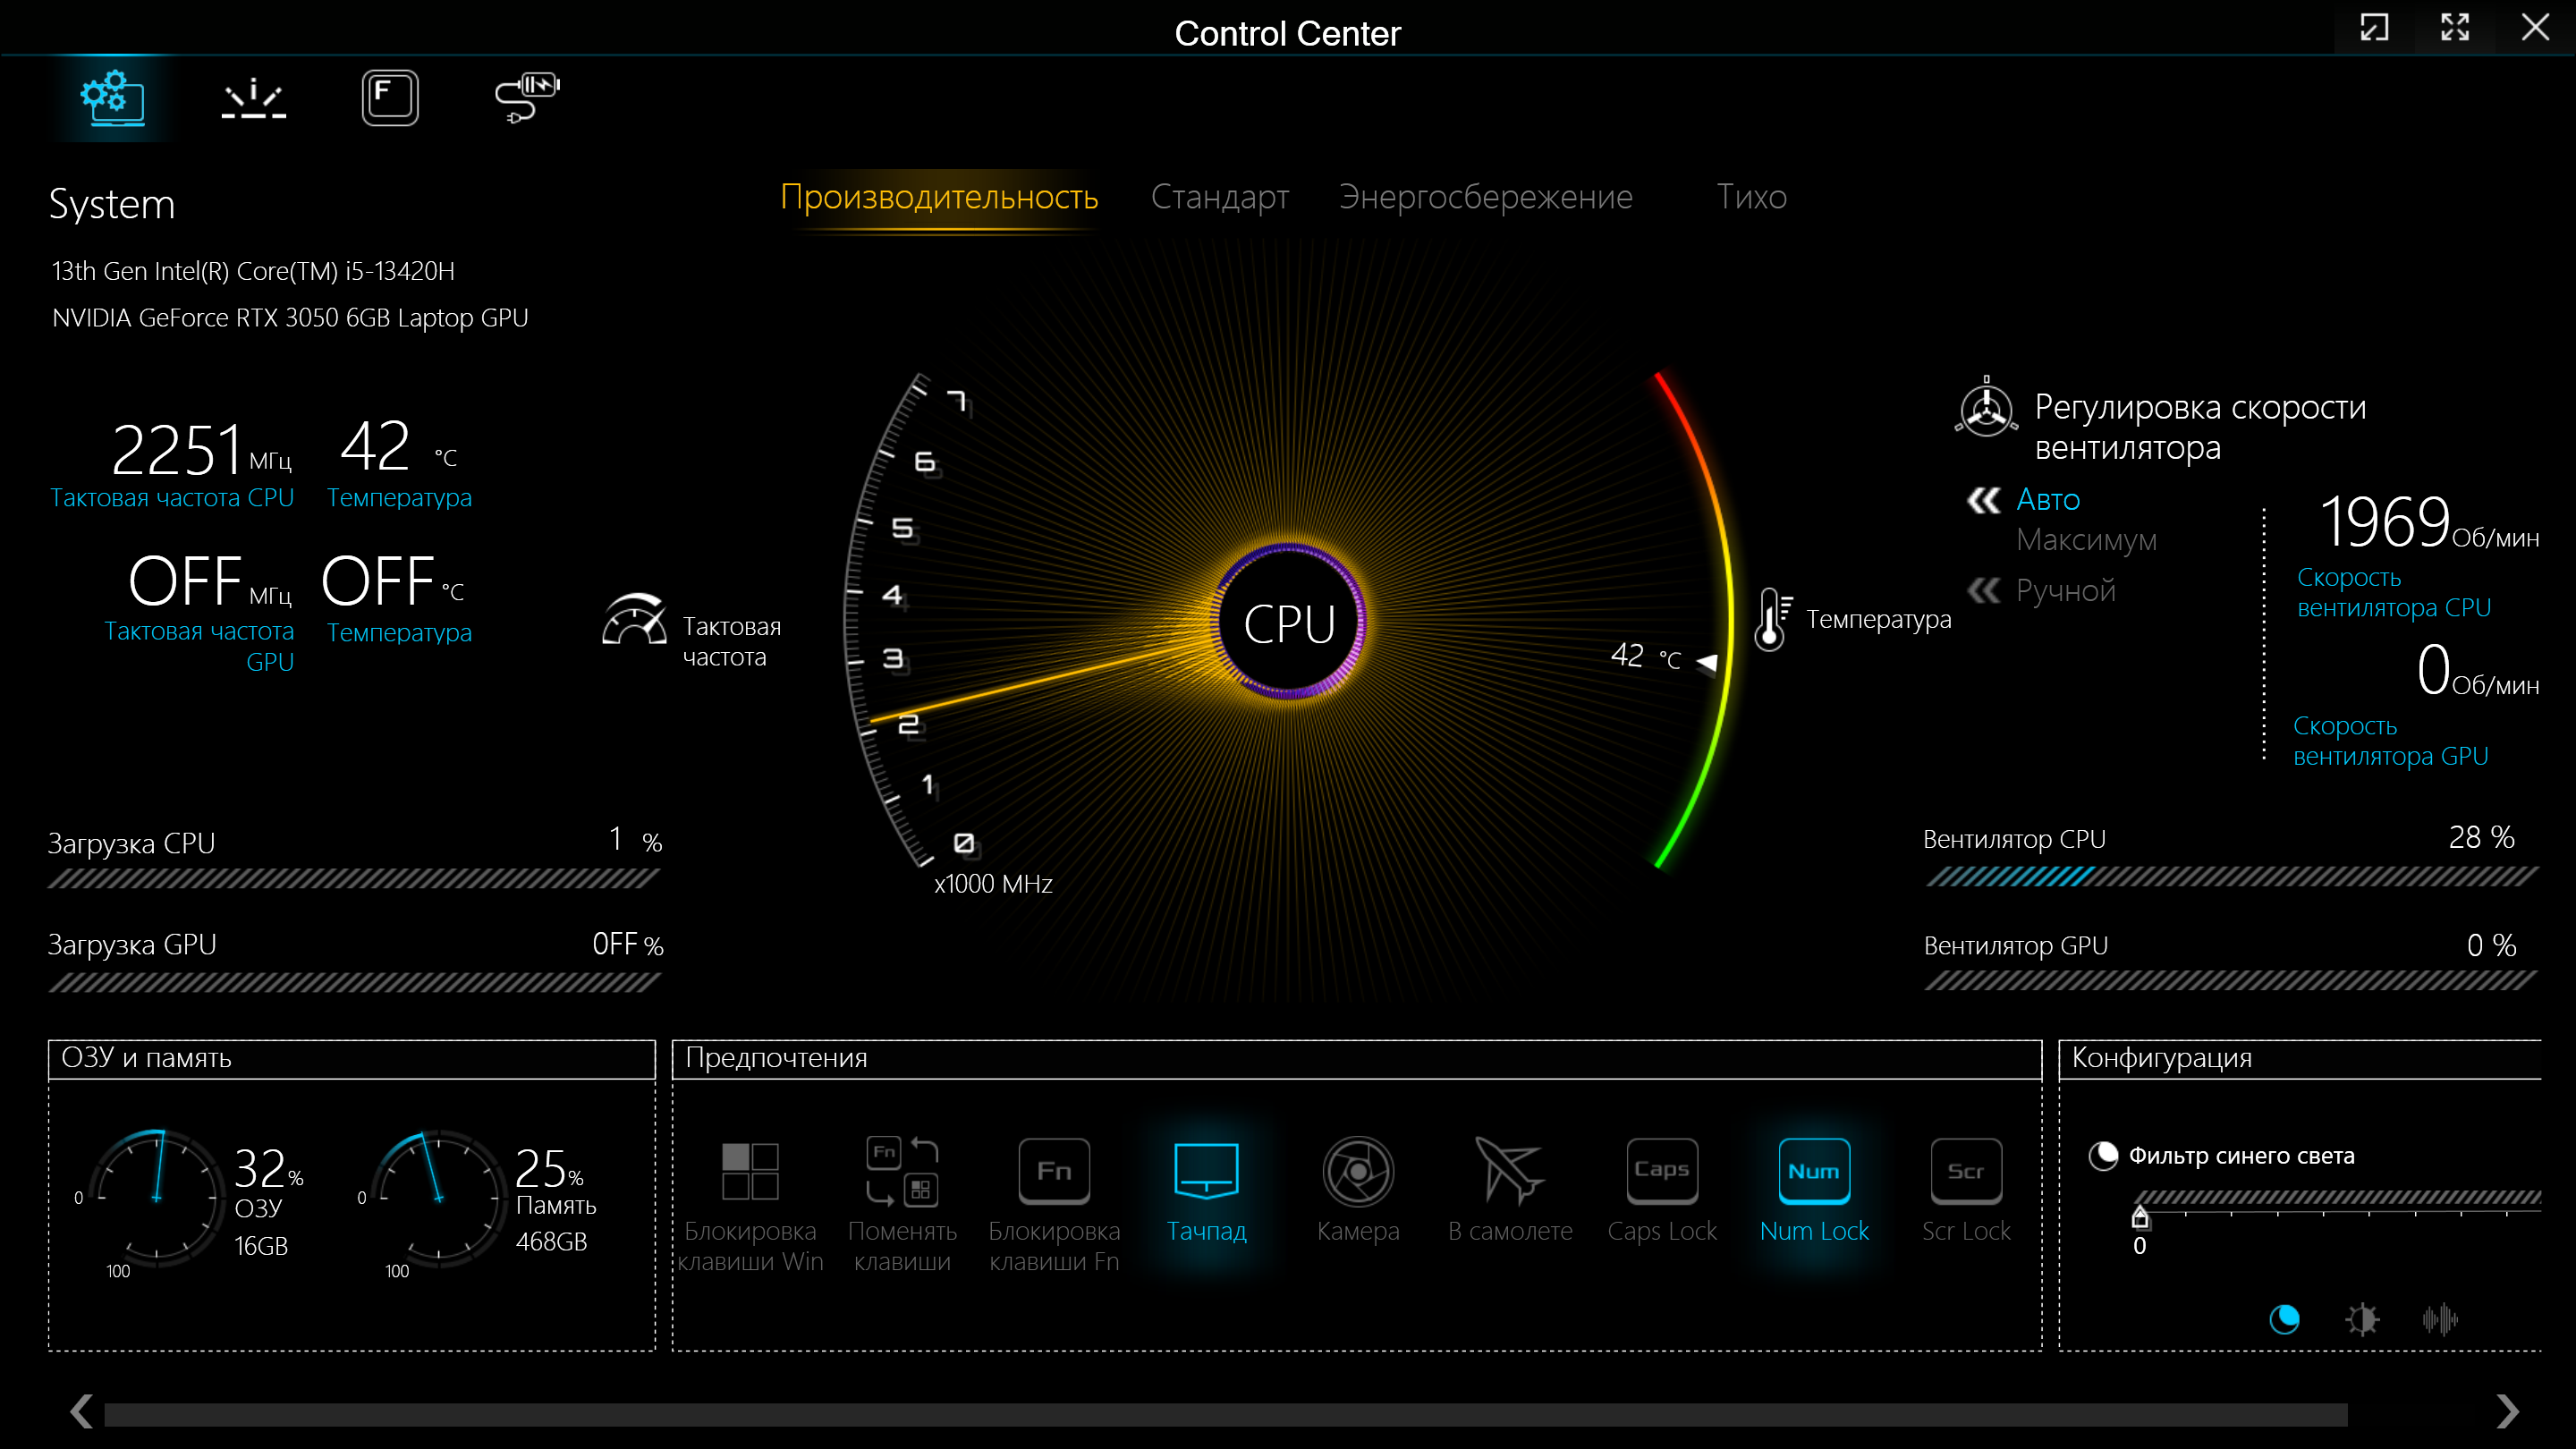Open the Flexikey macro section icon
Screen dimensions: 2576x1449
pos(390,98)
